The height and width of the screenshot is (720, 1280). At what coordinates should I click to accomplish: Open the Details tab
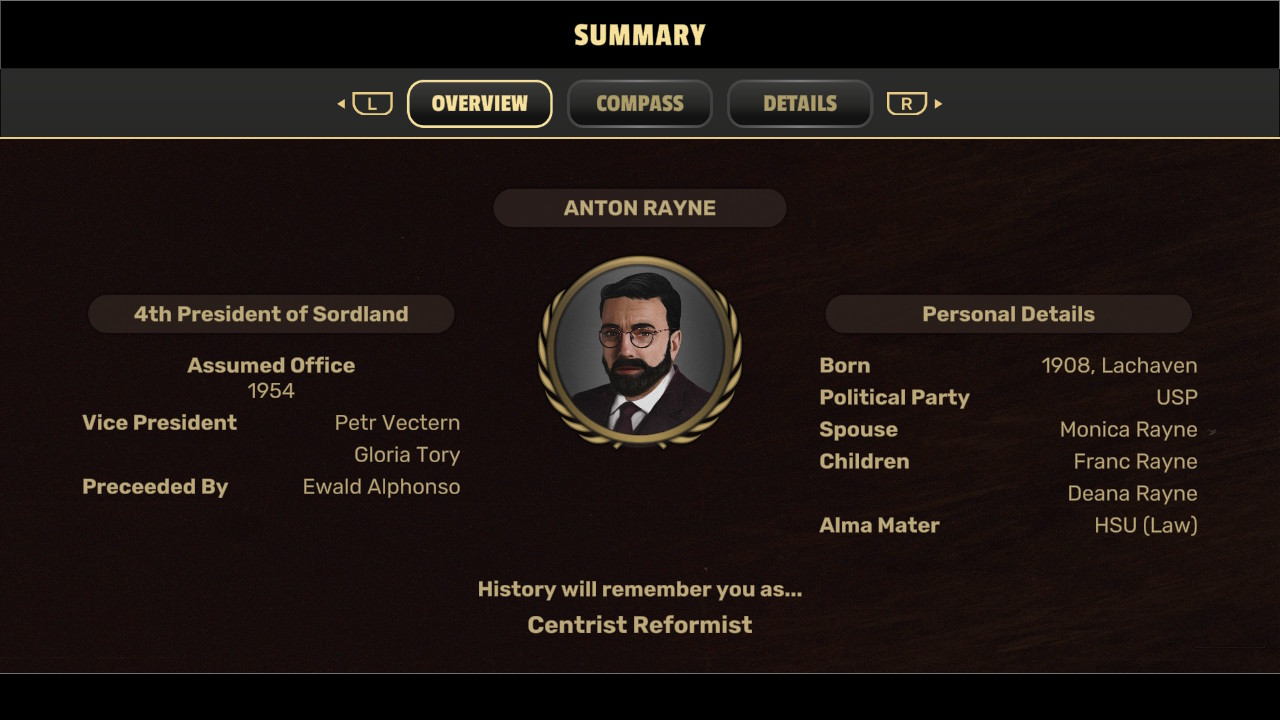[x=800, y=104]
